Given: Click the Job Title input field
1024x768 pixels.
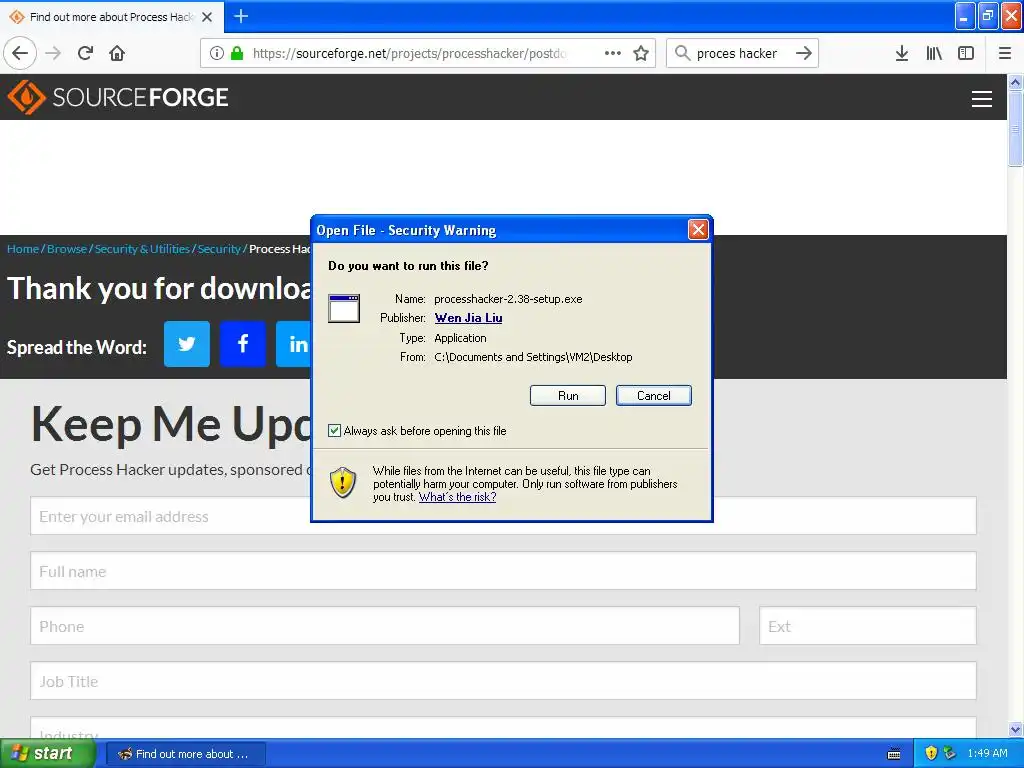Looking at the screenshot, I should (503, 680).
